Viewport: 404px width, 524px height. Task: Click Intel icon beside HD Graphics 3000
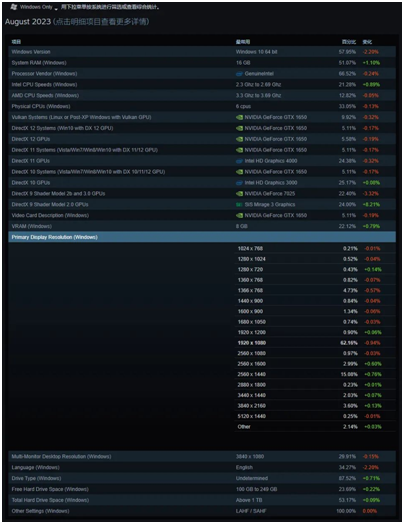[x=239, y=183]
